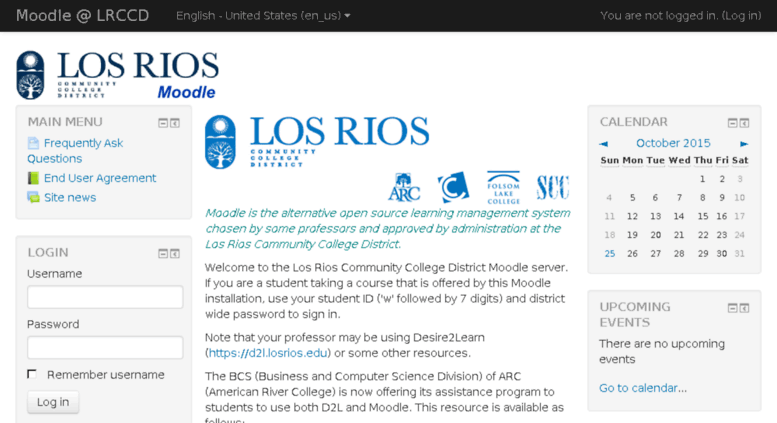Click the Sun column header in calendar
This screenshot has height=423, width=777.
click(x=610, y=160)
